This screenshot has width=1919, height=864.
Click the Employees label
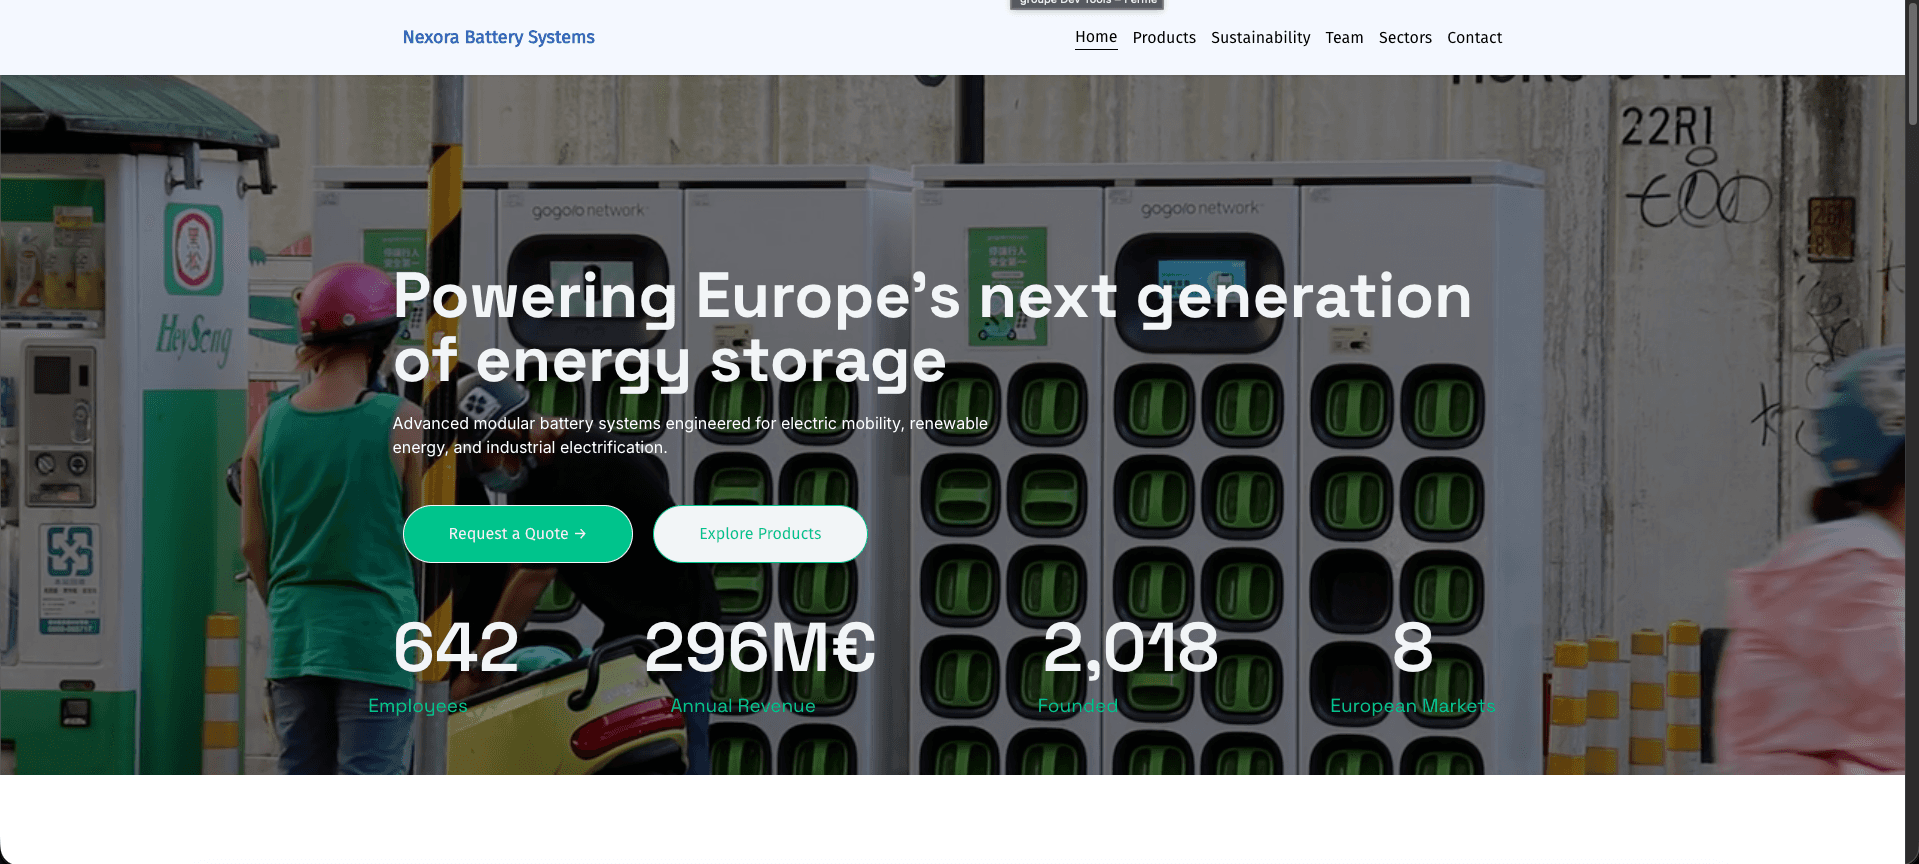(x=418, y=706)
